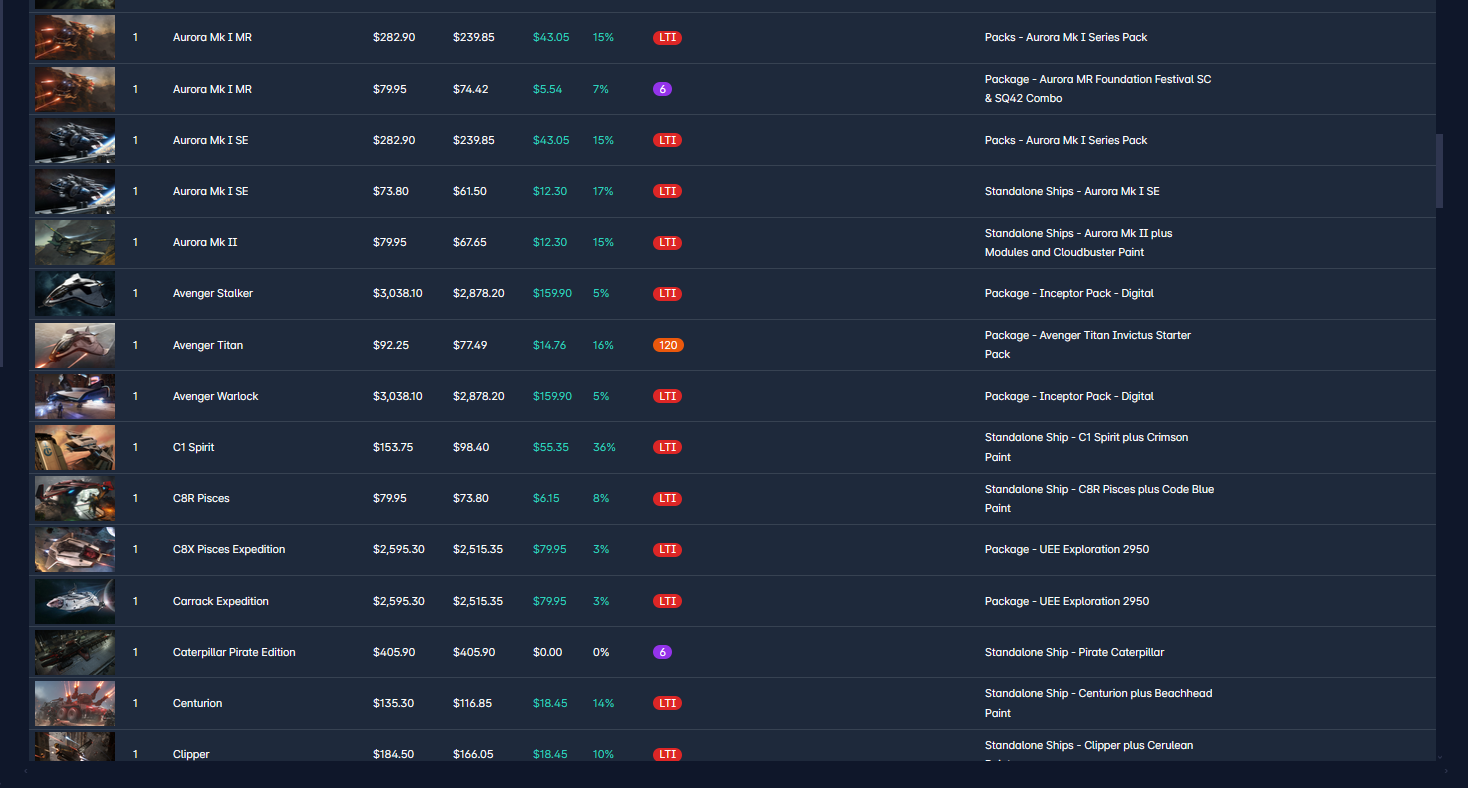Select the Aurora Mk II thumbnail
Image resolution: width=1468 pixels, height=788 pixels.
click(75, 242)
